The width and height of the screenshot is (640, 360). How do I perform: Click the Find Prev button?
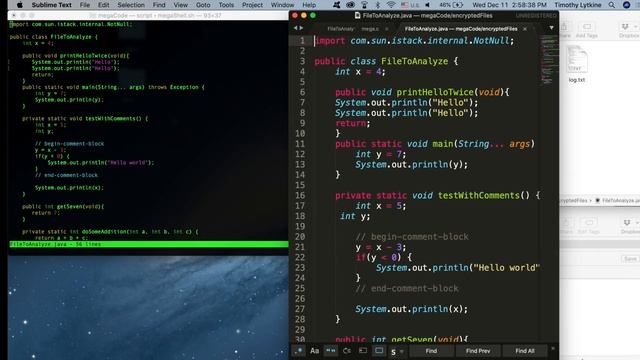[478, 351]
